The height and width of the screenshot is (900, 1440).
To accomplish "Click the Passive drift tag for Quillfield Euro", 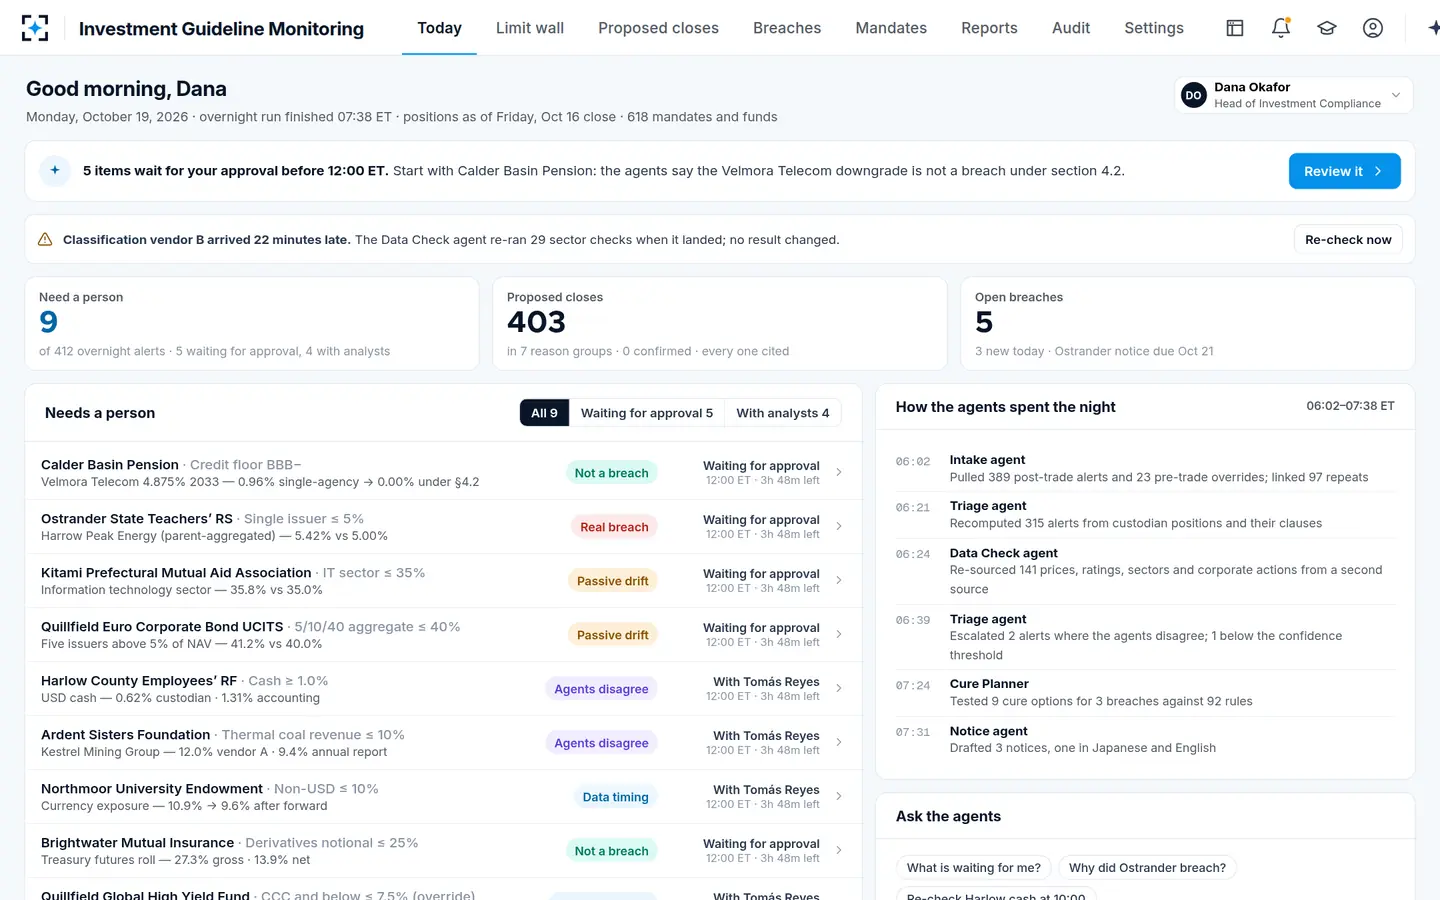I will pos(613,635).
